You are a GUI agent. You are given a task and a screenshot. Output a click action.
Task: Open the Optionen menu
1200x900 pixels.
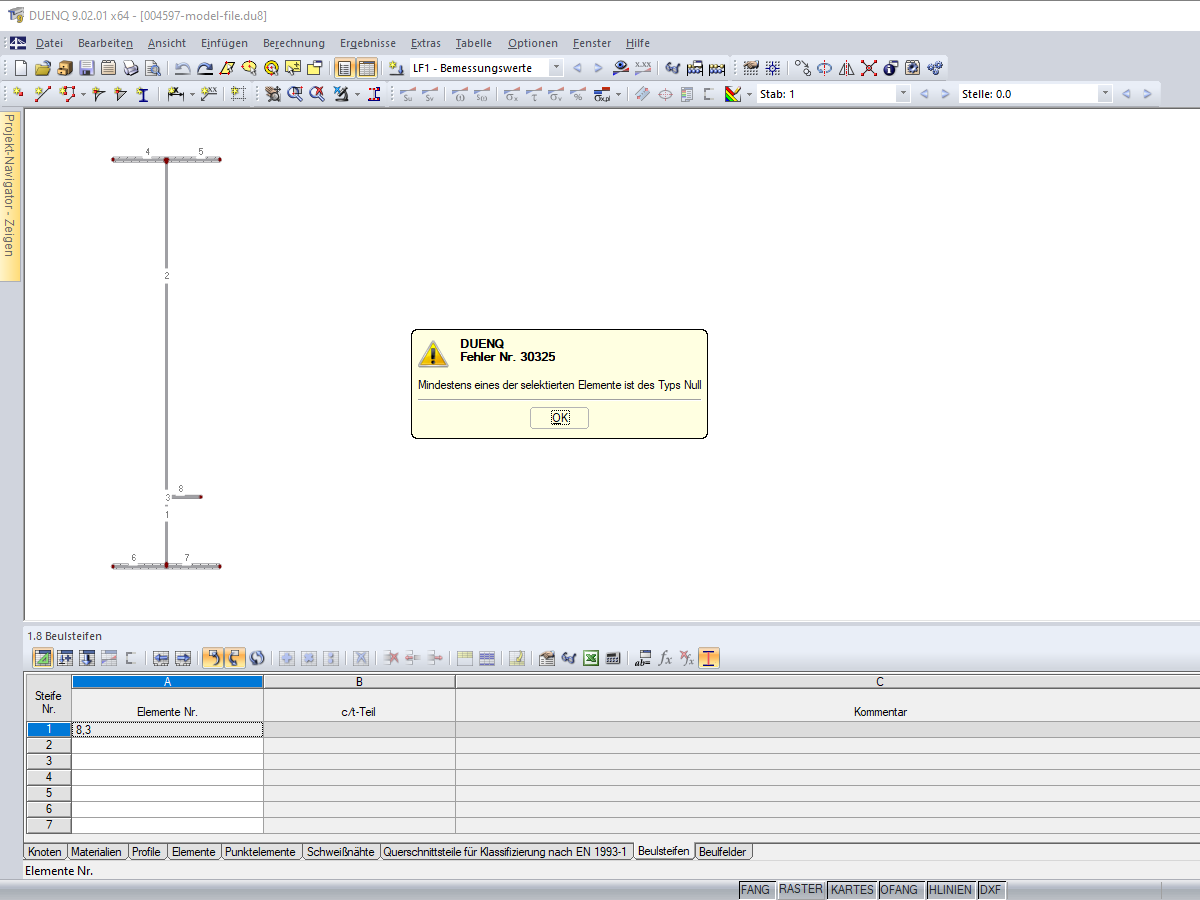pyautogui.click(x=533, y=43)
